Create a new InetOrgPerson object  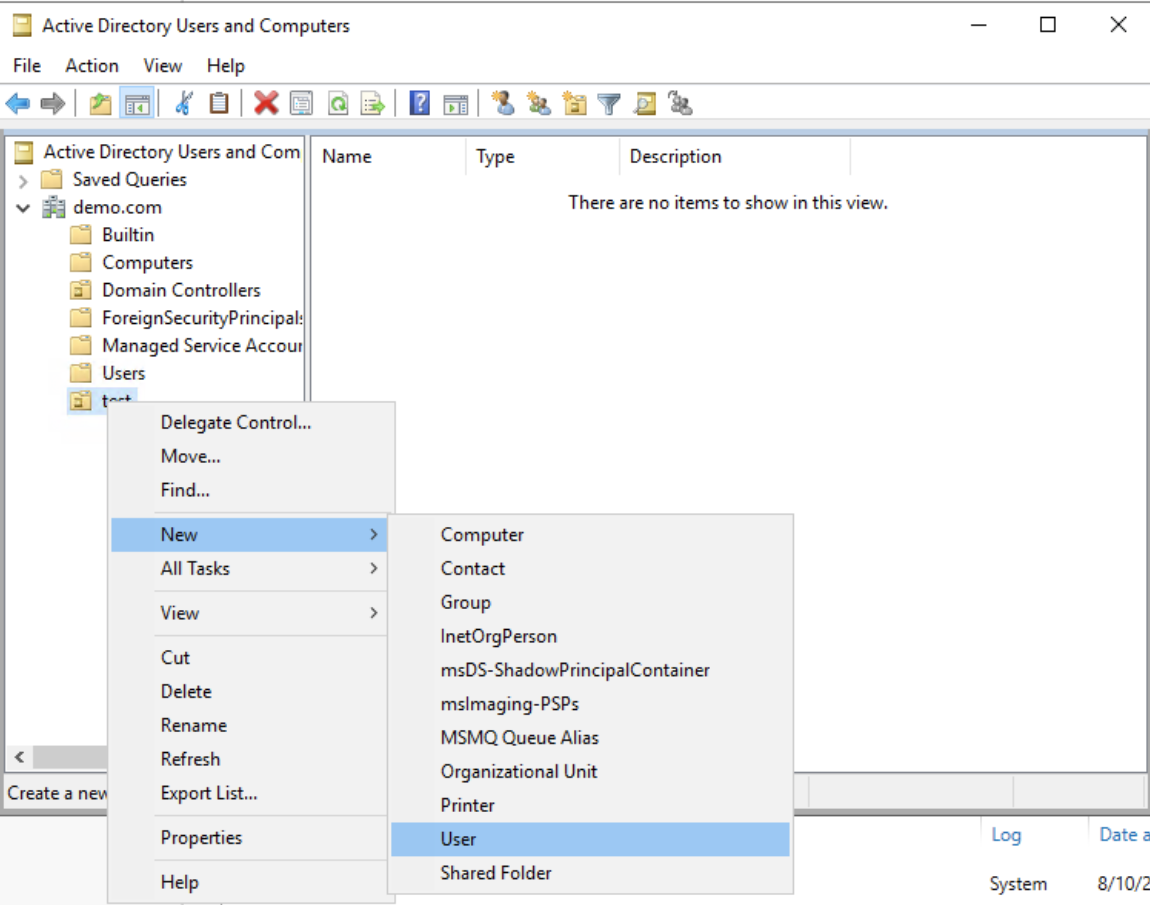(x=590, y=636)
